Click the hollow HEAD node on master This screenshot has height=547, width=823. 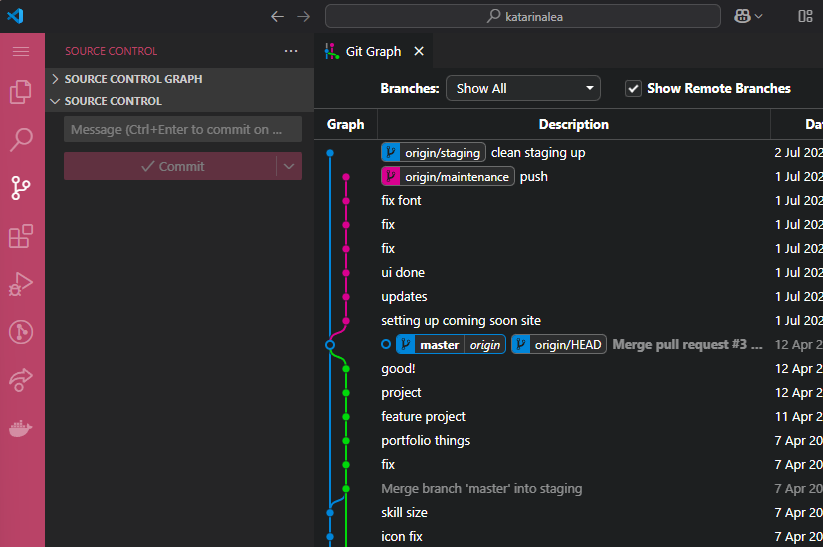click(x=330, y=345)
